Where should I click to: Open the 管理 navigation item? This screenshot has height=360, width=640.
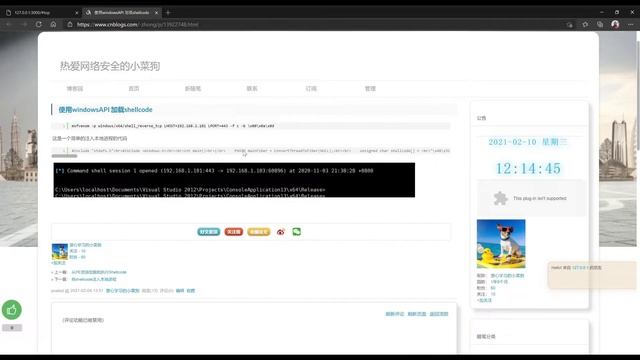(x=370, y=89)
